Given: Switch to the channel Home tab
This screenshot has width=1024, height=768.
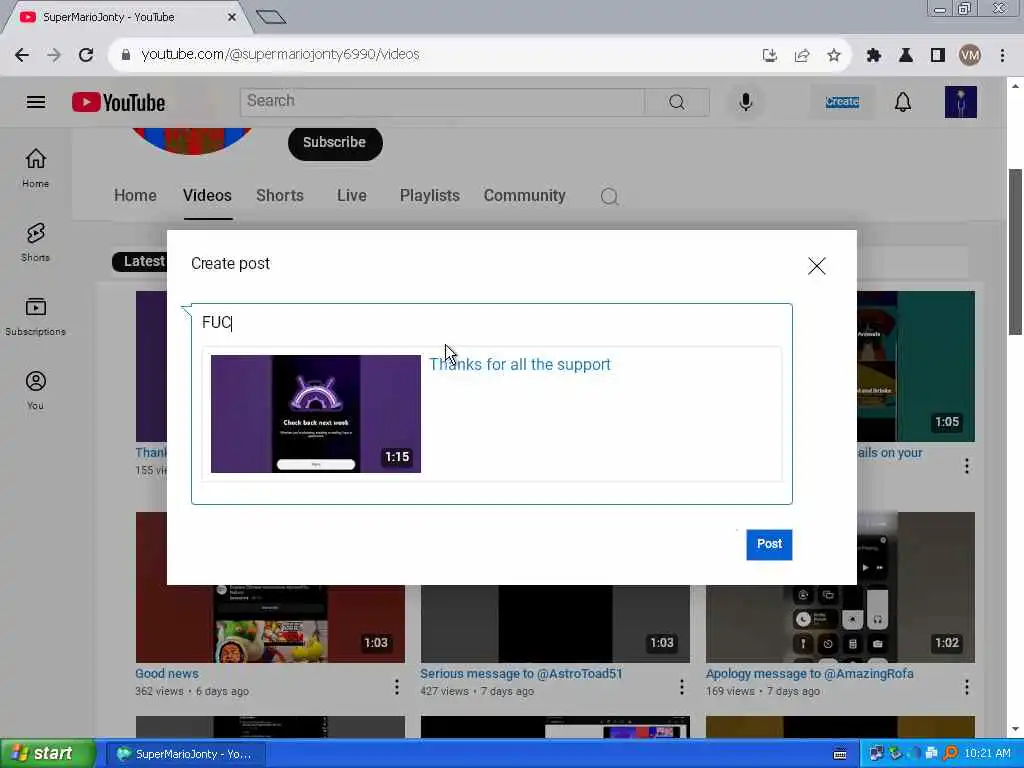Looking at the screenshot, I should point(135,195).
